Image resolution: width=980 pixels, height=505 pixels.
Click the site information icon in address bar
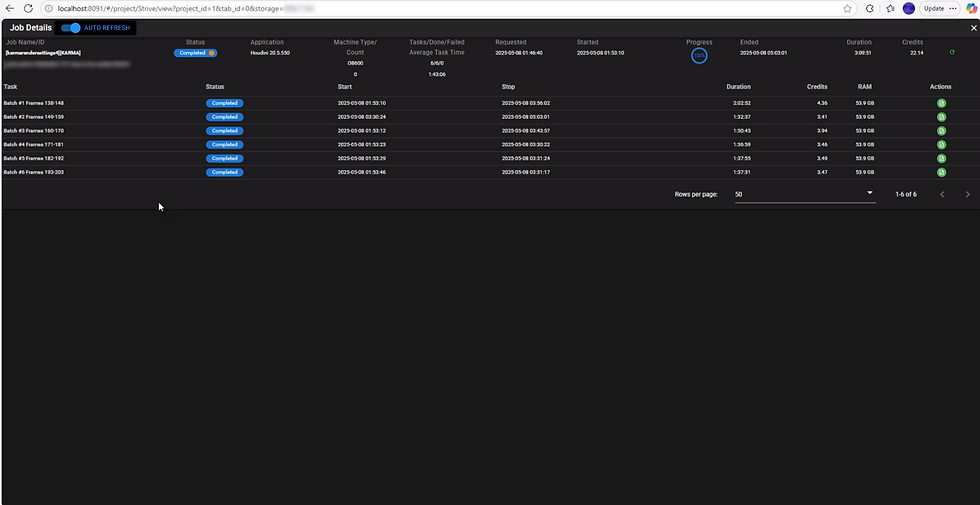(48, 9)
